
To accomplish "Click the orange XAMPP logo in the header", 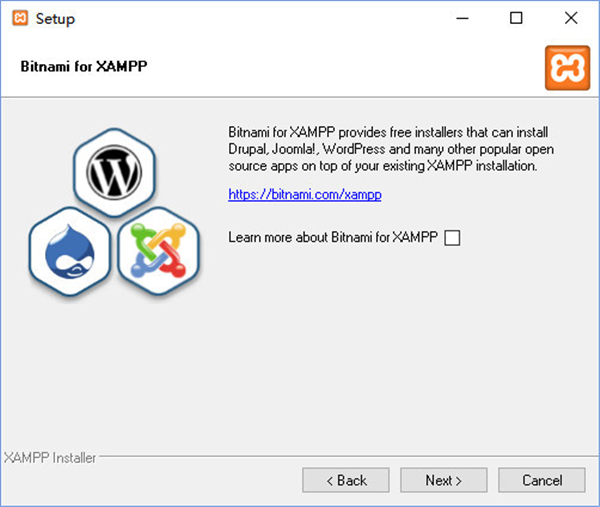I will (566, 67).
